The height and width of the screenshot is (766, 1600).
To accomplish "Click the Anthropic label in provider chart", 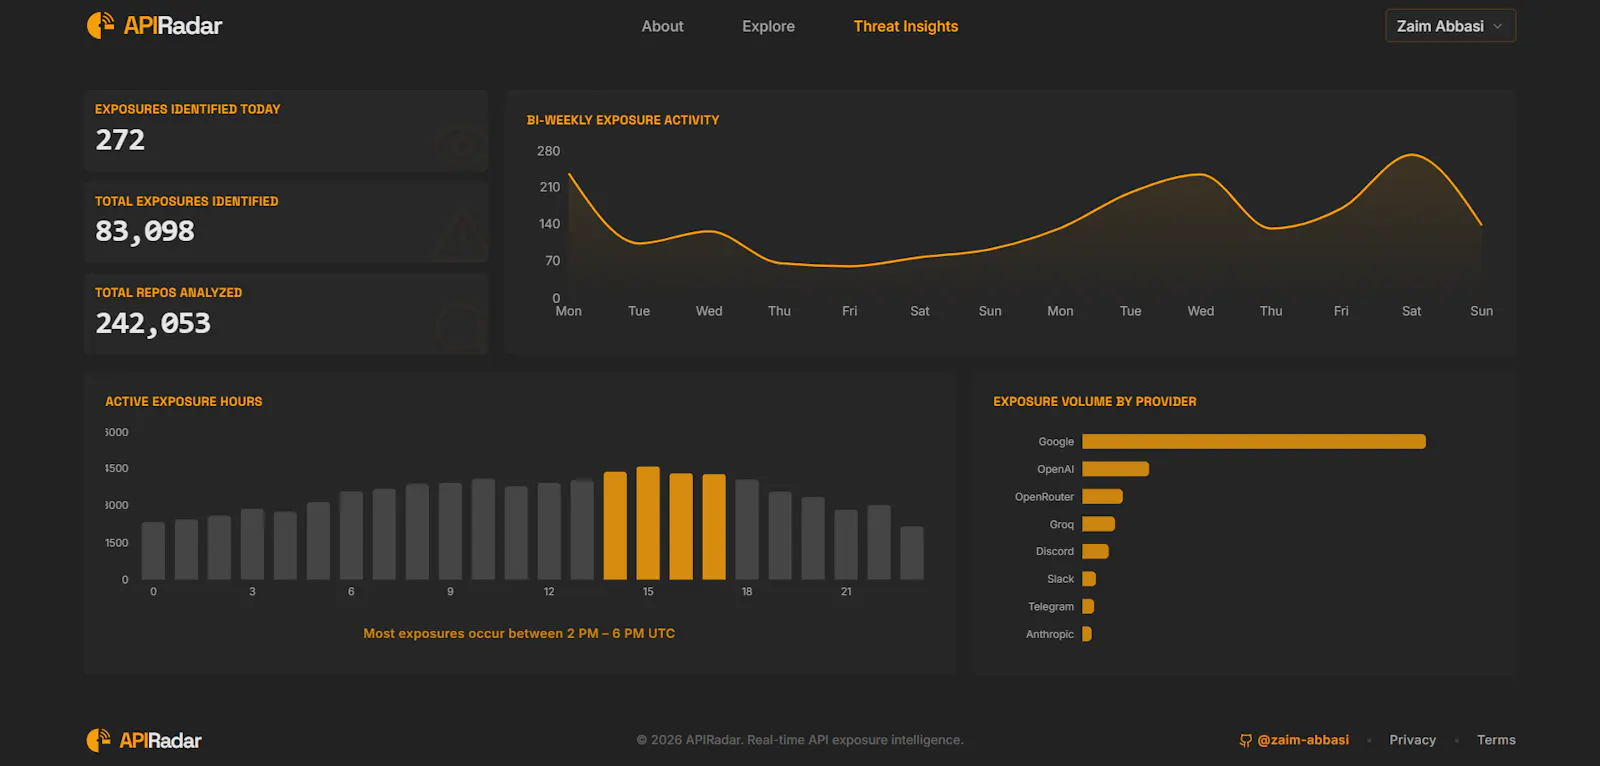I will point(1050,634).
